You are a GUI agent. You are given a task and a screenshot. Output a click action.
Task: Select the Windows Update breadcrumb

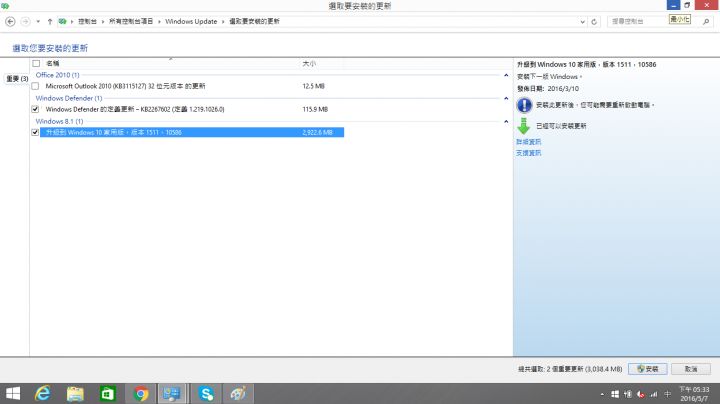(x=191, y=22)
